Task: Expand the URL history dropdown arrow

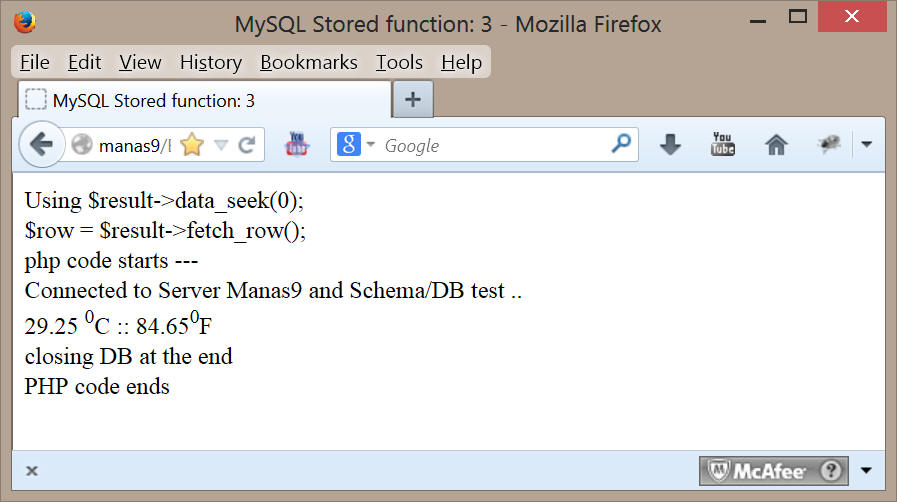Action: click(x=221, y=145)
